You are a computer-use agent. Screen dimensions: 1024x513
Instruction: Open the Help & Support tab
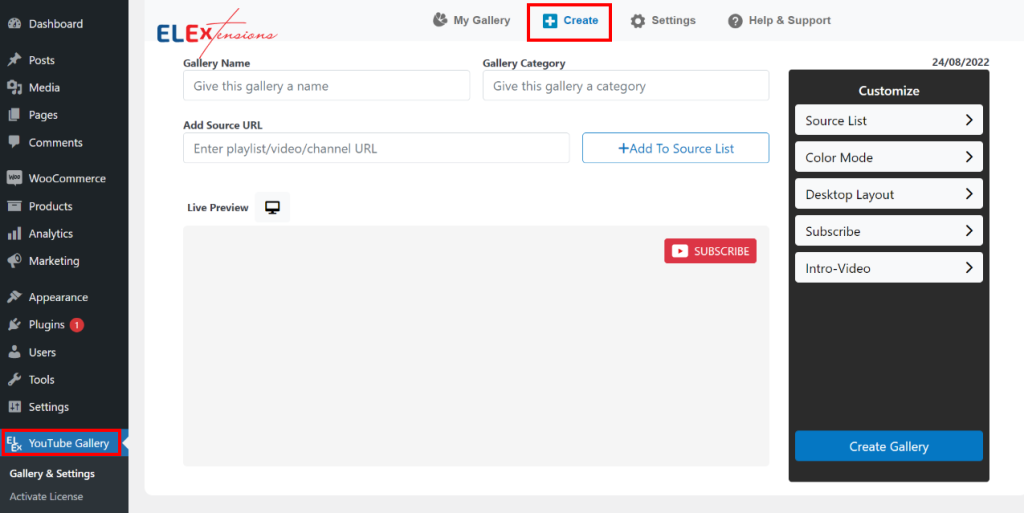click(x=779, y=20)
